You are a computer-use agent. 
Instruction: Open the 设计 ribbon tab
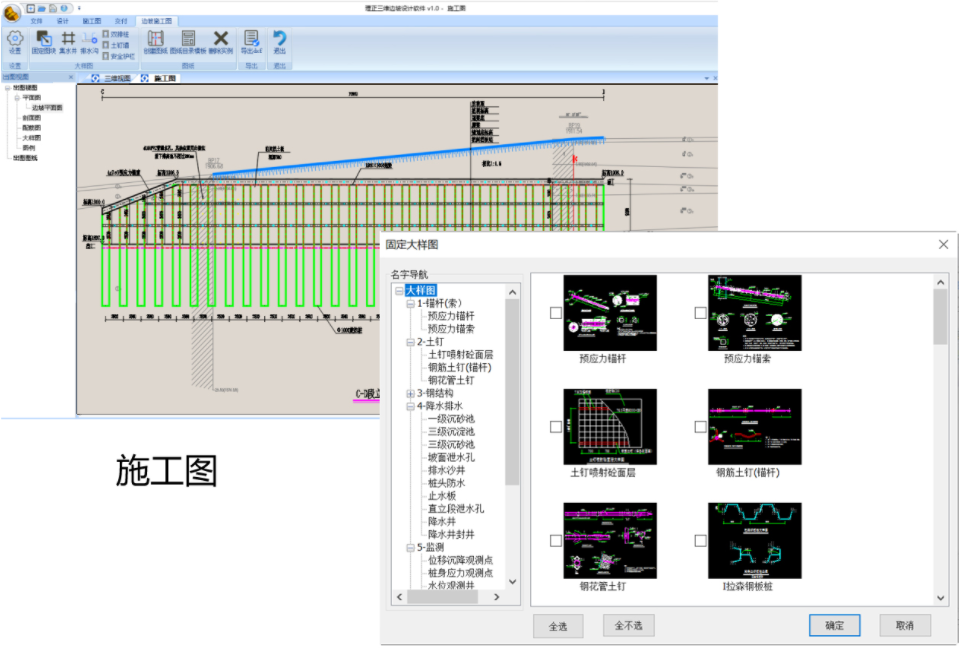click(x=63, y=20)
